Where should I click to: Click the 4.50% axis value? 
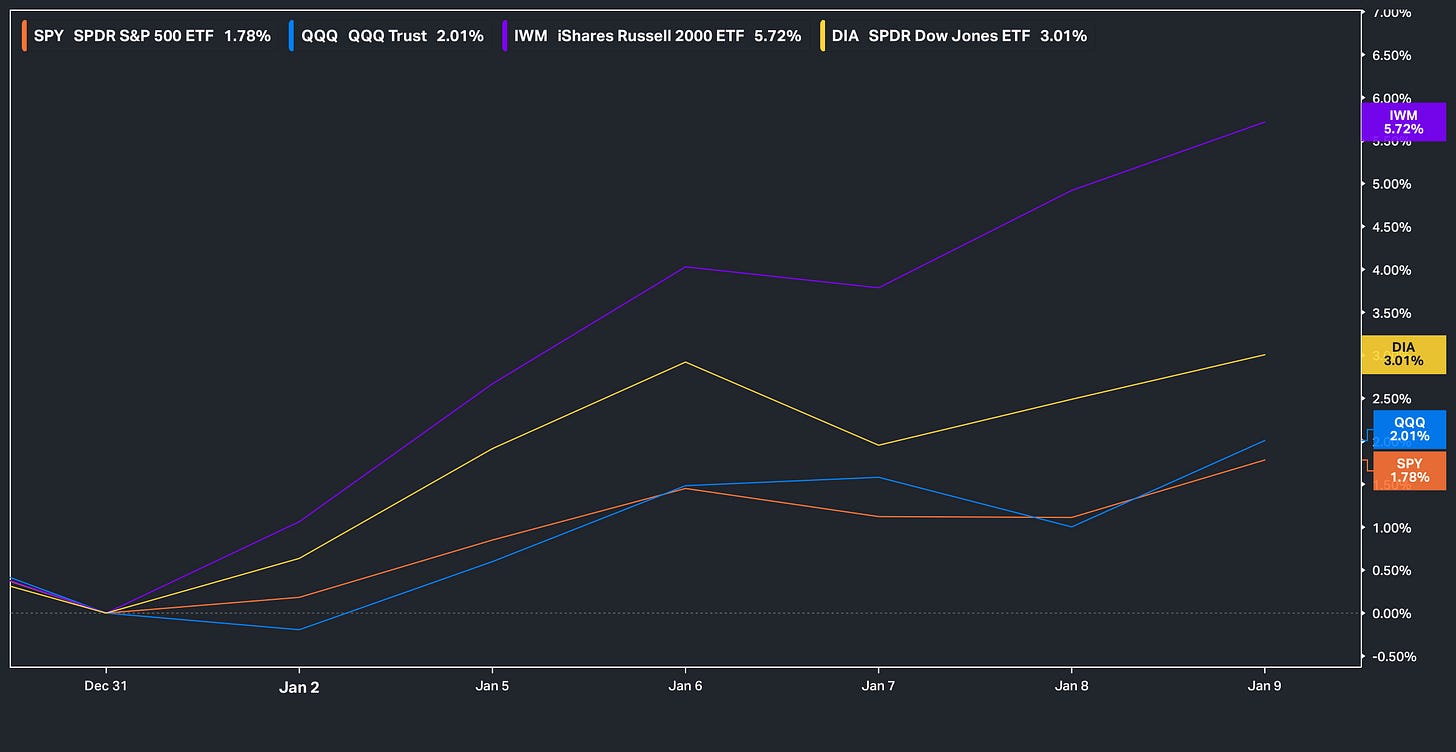[x=1393, y=227]
